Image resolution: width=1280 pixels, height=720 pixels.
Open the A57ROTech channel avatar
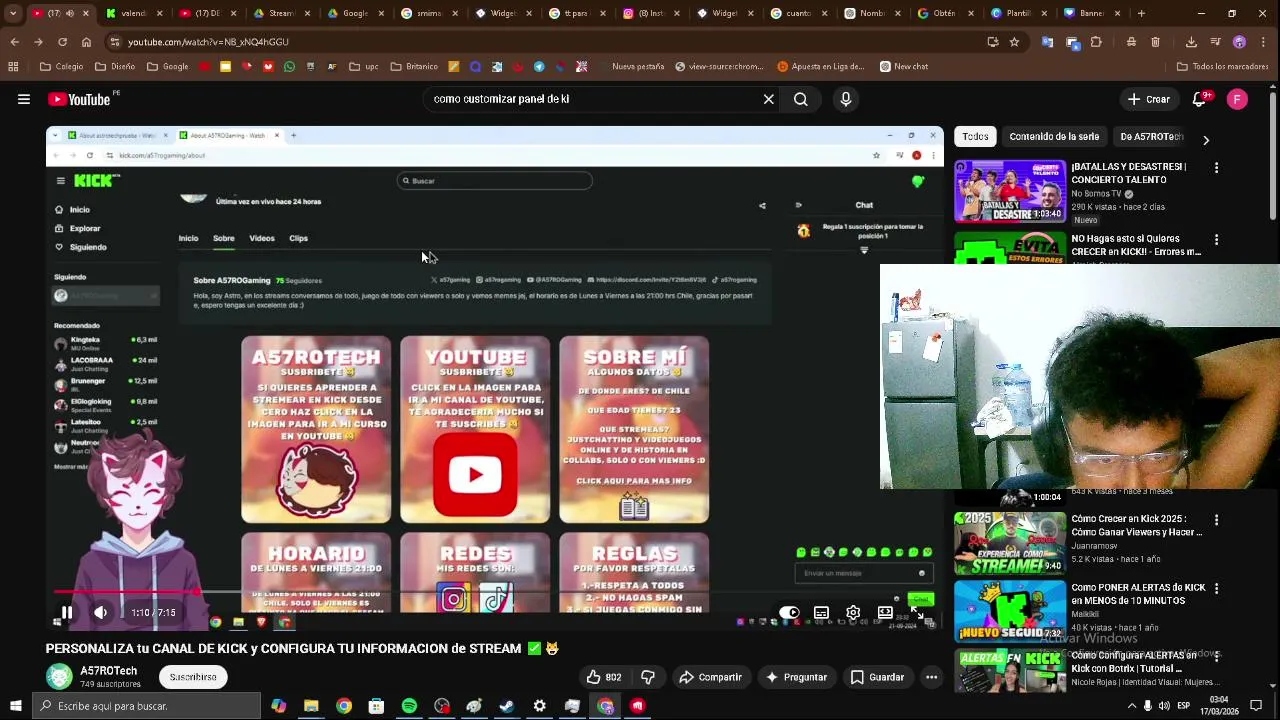[x=59, y=677]
